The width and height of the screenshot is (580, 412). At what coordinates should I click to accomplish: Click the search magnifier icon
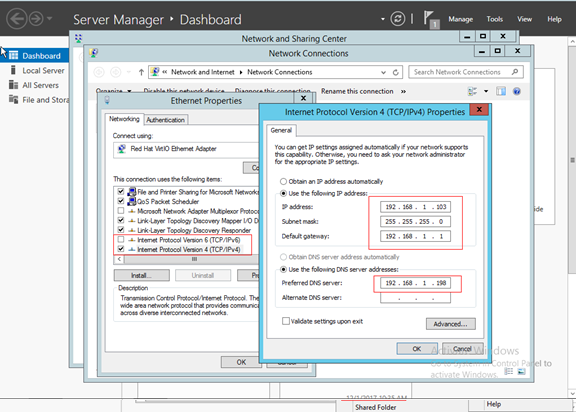515,72
